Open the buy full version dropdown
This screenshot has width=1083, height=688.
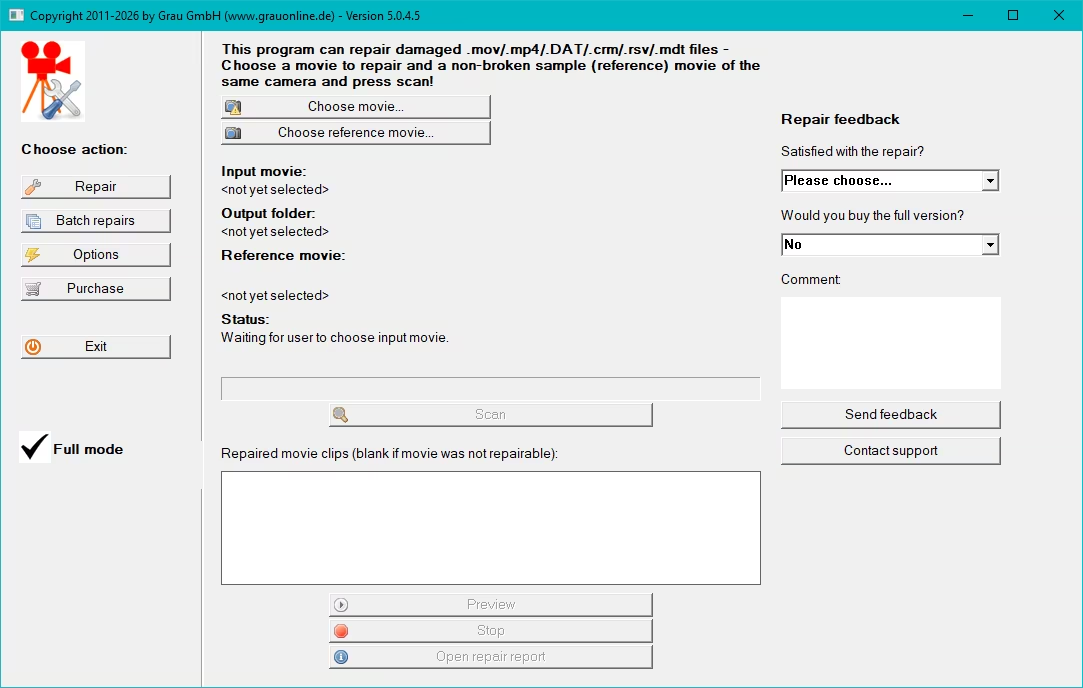pyautogui.click(x=890, y=245)
